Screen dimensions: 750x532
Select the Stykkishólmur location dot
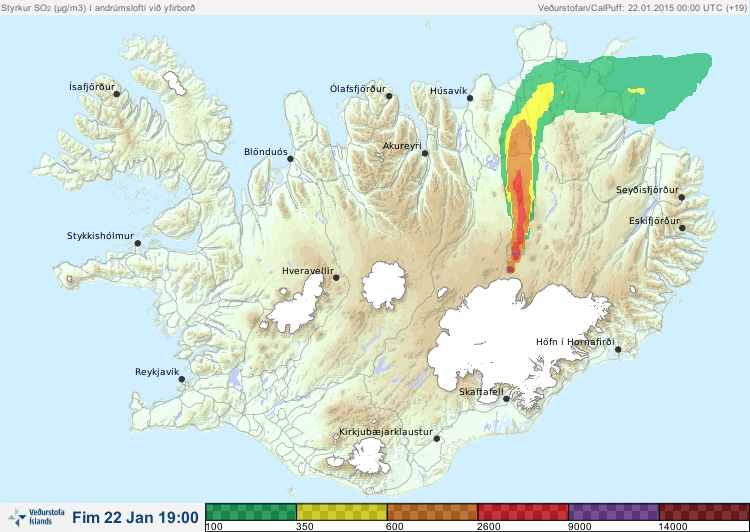point(138,244)
